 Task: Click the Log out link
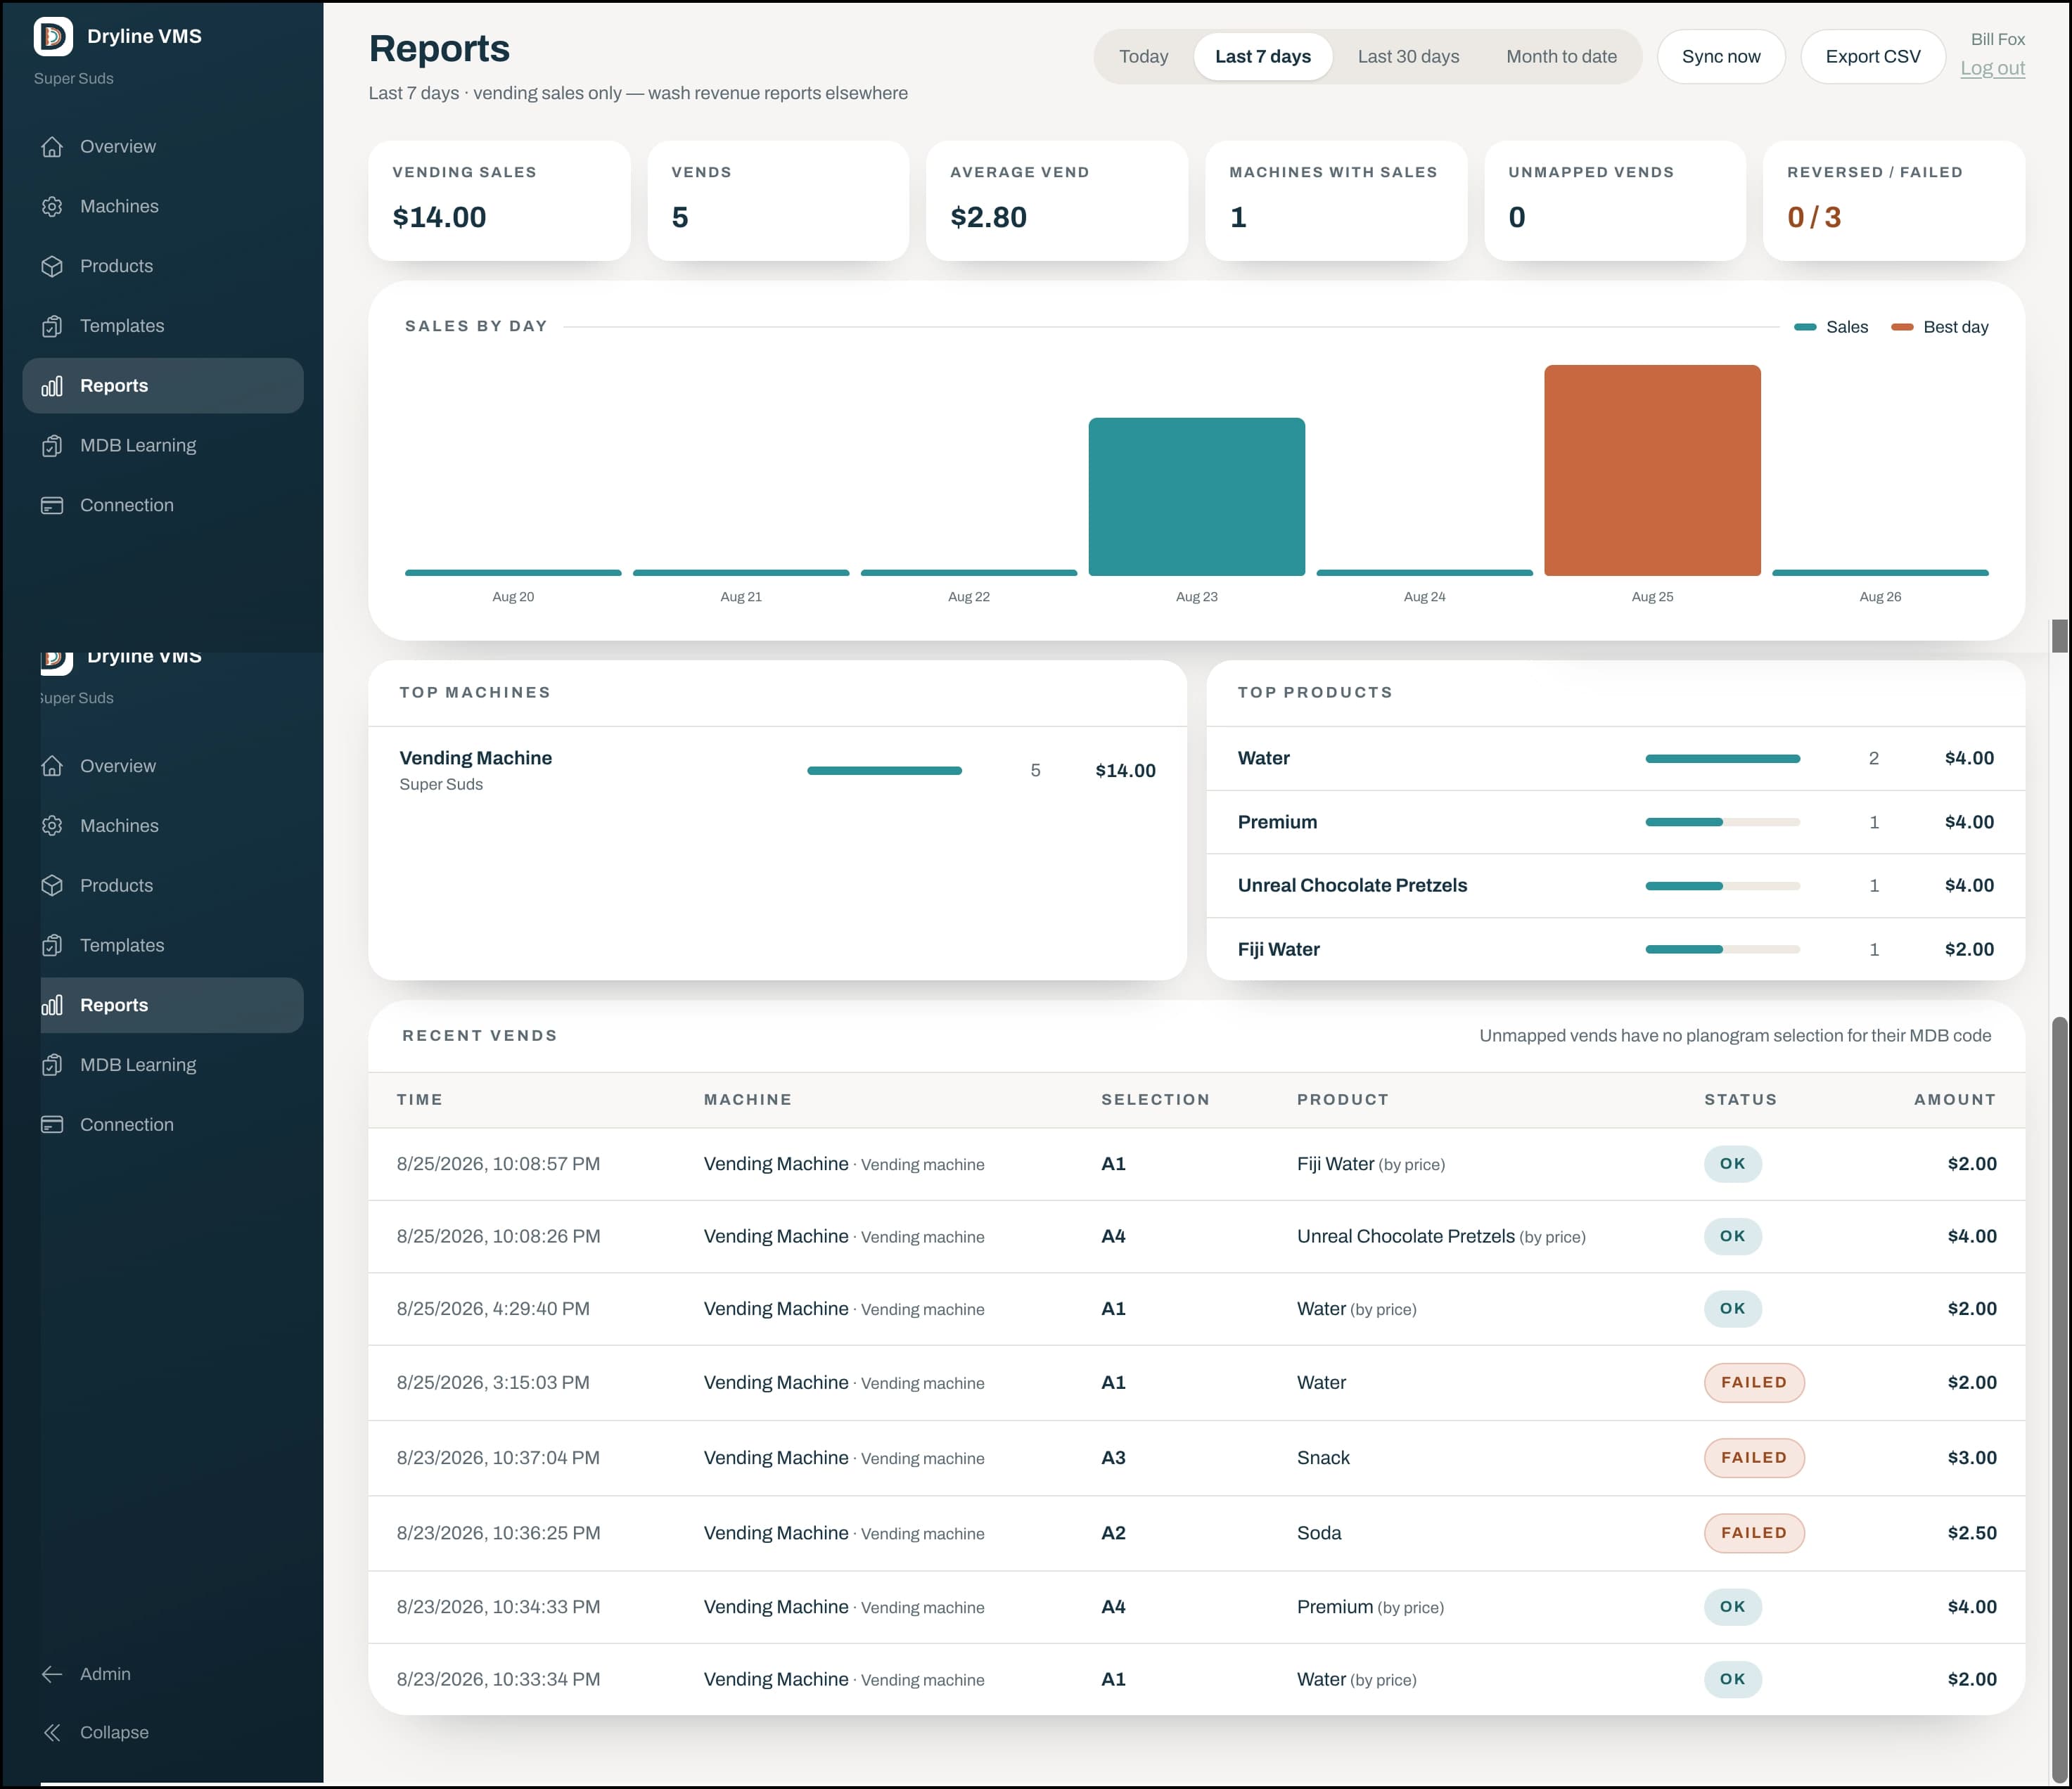(x=1992, y=69)
